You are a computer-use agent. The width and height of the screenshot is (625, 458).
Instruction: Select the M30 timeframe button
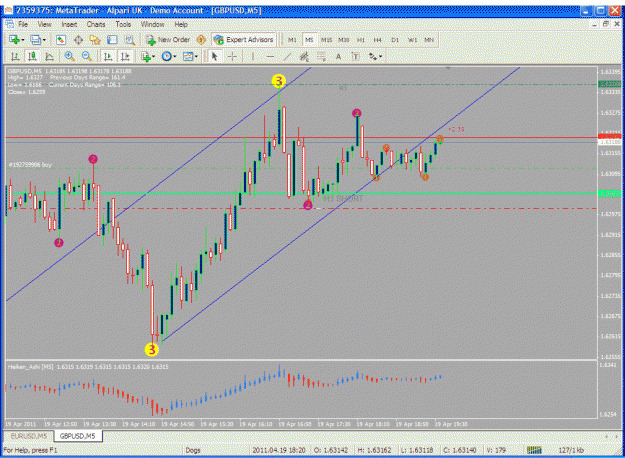(344, 40)
